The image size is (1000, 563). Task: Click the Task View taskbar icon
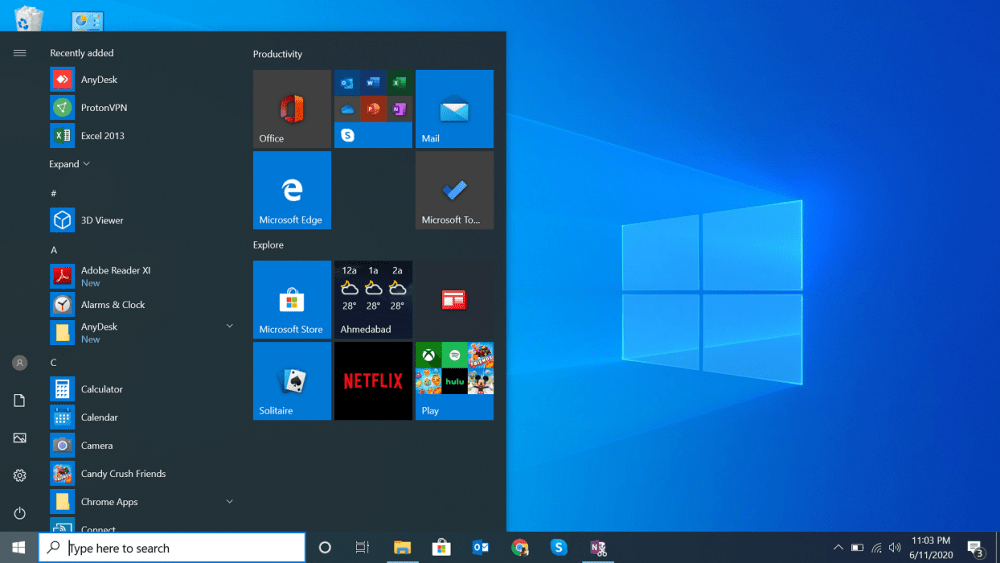click(x=362, y=548)
